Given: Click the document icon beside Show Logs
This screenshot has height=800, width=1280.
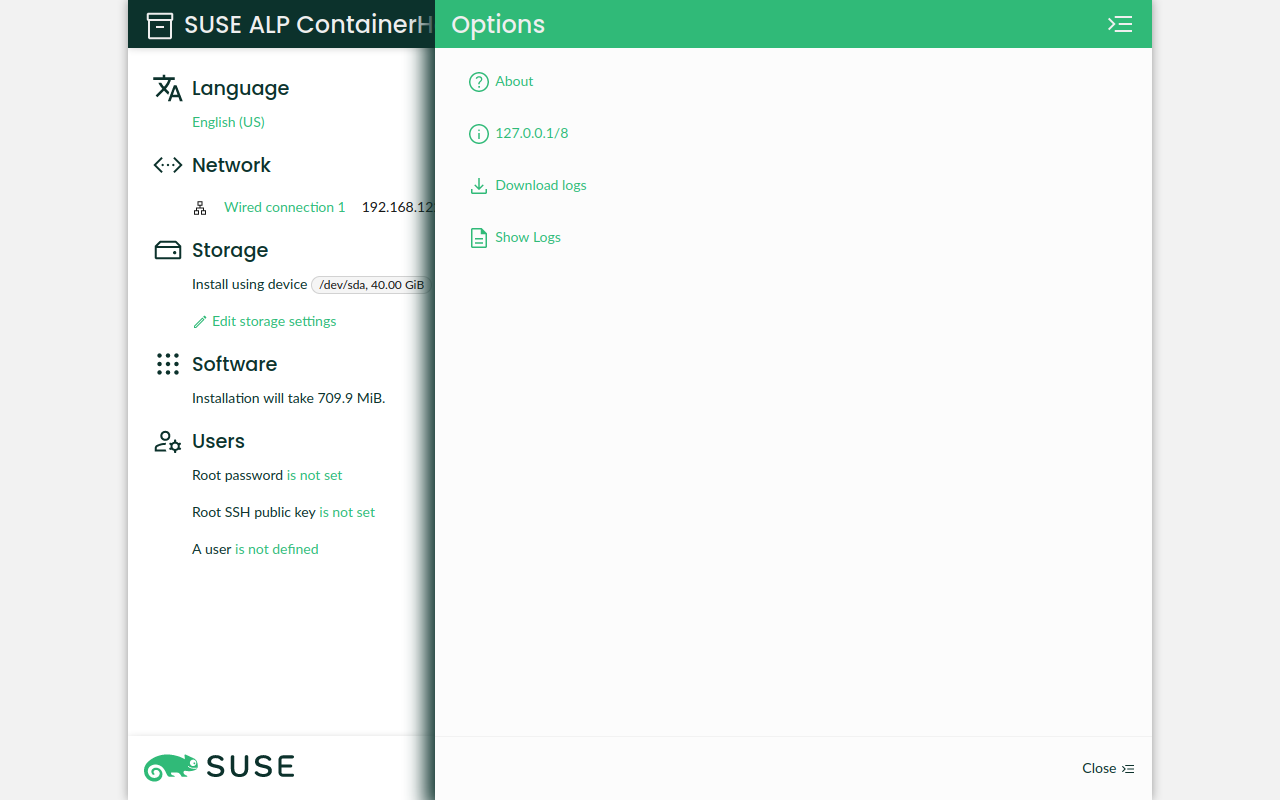Looking at the screenshot, I should point(478,238).
